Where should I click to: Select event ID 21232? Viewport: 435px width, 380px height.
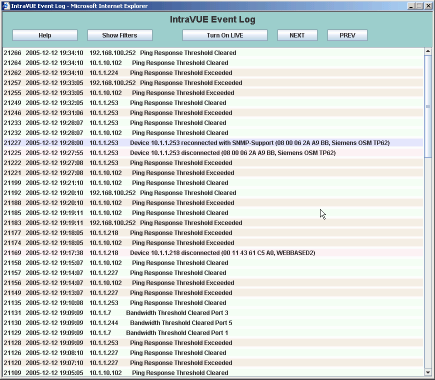pyautogui.click(x=12, y=133)
